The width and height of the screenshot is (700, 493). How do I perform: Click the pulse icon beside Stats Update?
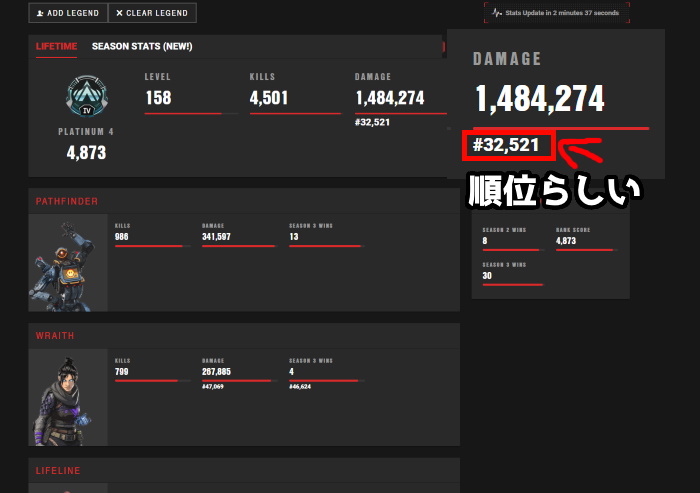(496, 13)
